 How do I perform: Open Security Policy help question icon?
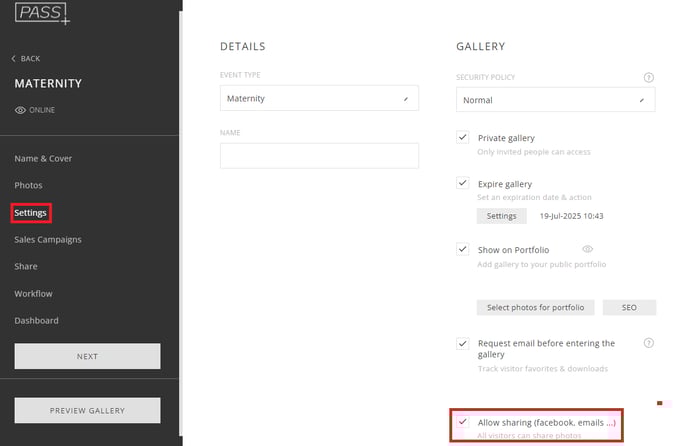coord(649,78)
